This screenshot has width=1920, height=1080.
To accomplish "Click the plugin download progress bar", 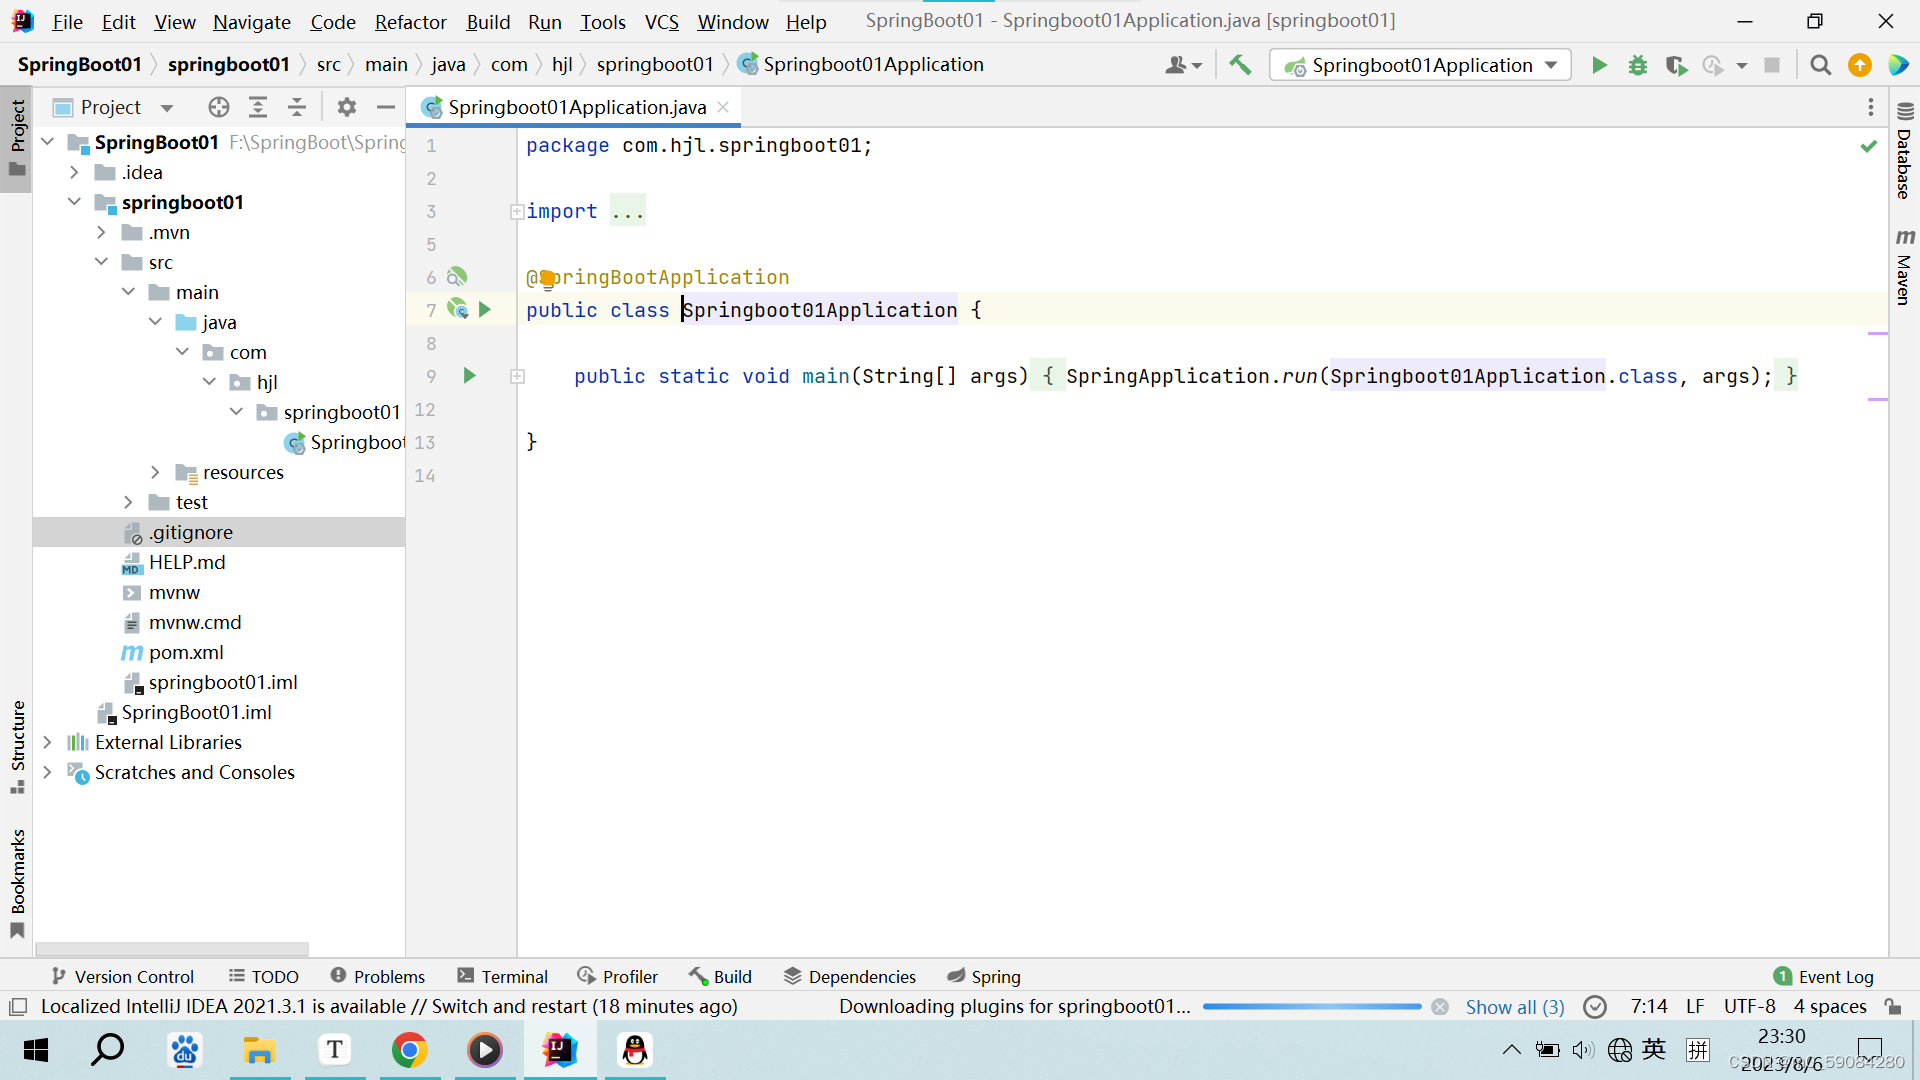I will click(1311, 1007).
